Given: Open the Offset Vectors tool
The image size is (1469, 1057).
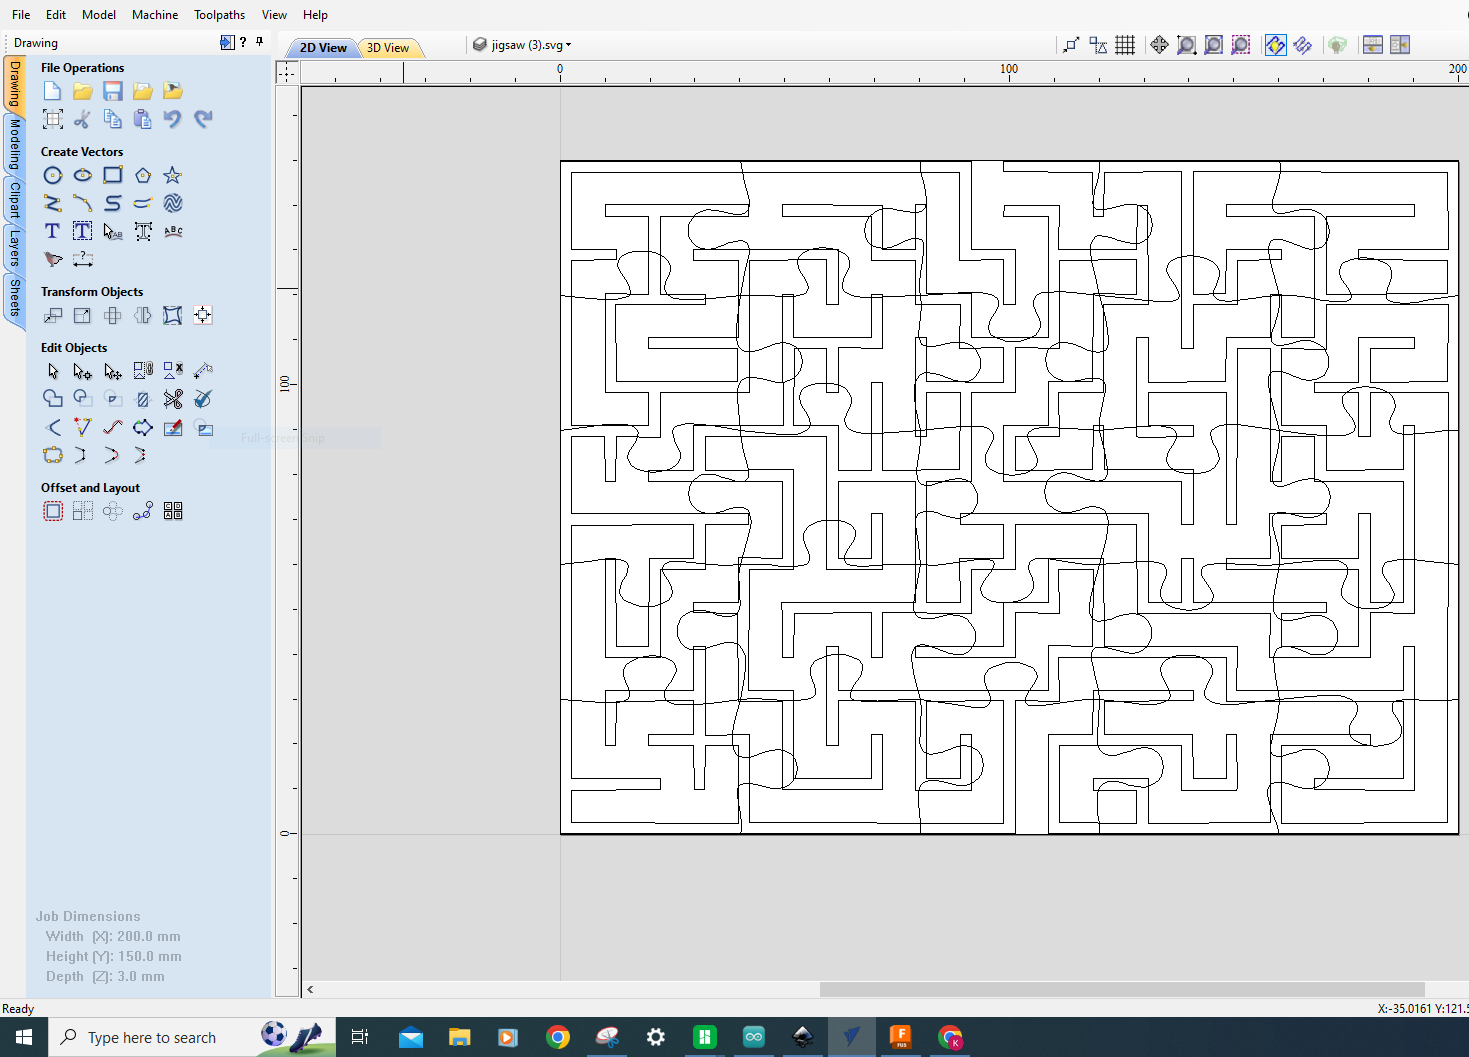Looking at the screenshot, I should [x=52, y=510].
